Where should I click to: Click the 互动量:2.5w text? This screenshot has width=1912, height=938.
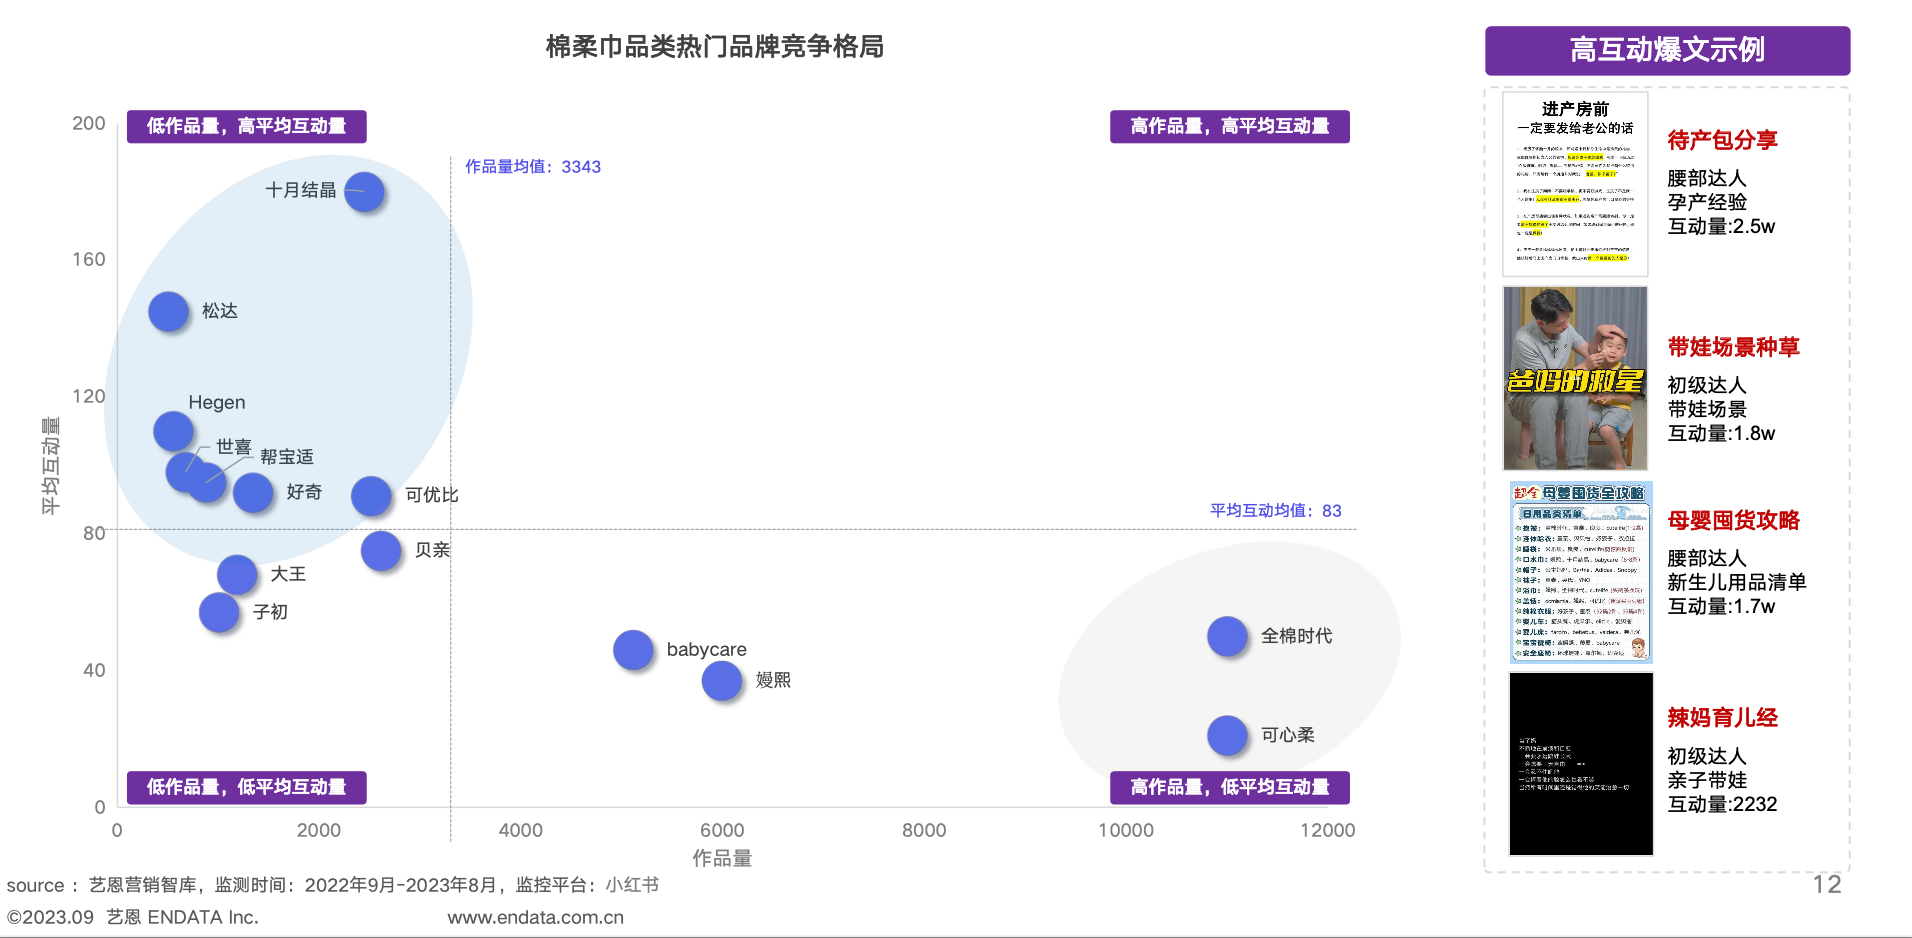1721,226
